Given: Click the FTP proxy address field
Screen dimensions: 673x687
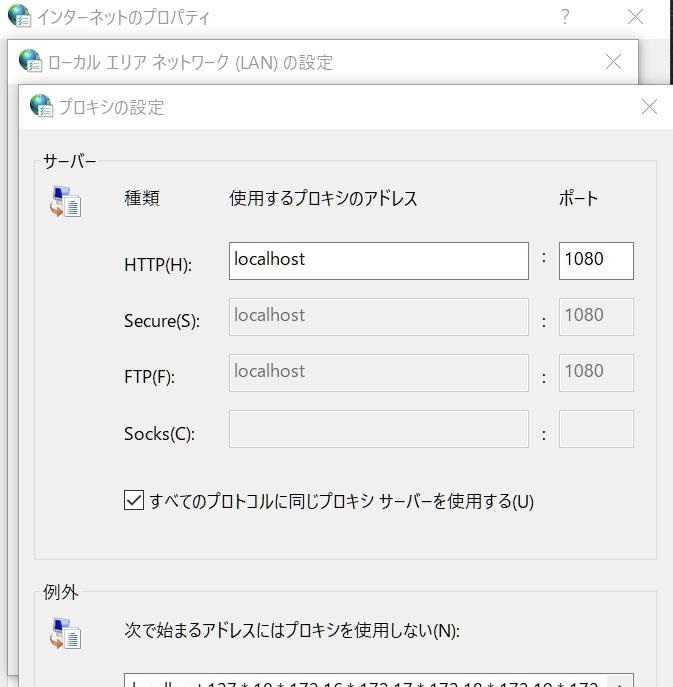Looking at the screenshot, I should tap(379, 373).
